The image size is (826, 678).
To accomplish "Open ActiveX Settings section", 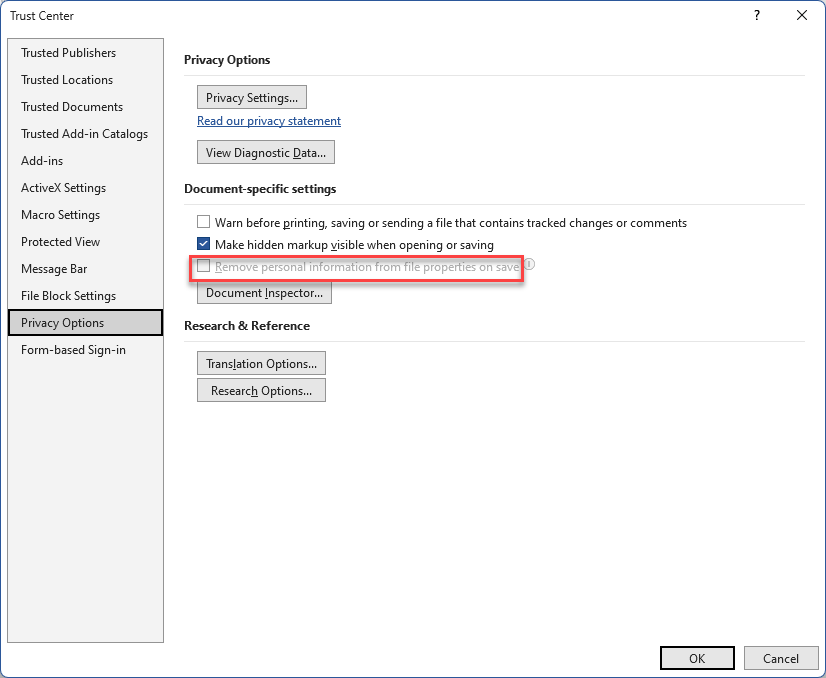I will 85,188.
